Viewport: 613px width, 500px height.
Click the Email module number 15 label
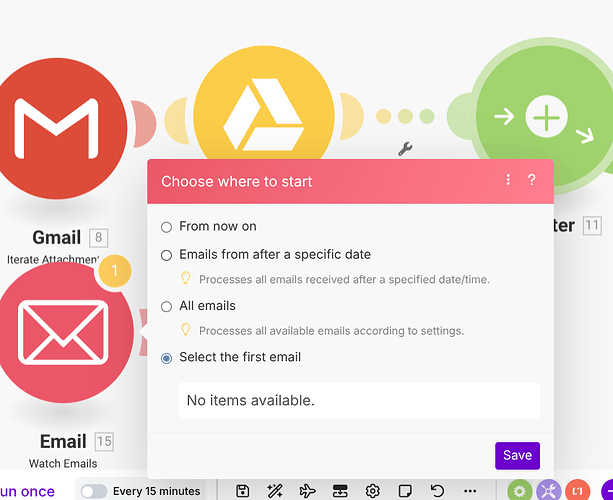[104, 442]
